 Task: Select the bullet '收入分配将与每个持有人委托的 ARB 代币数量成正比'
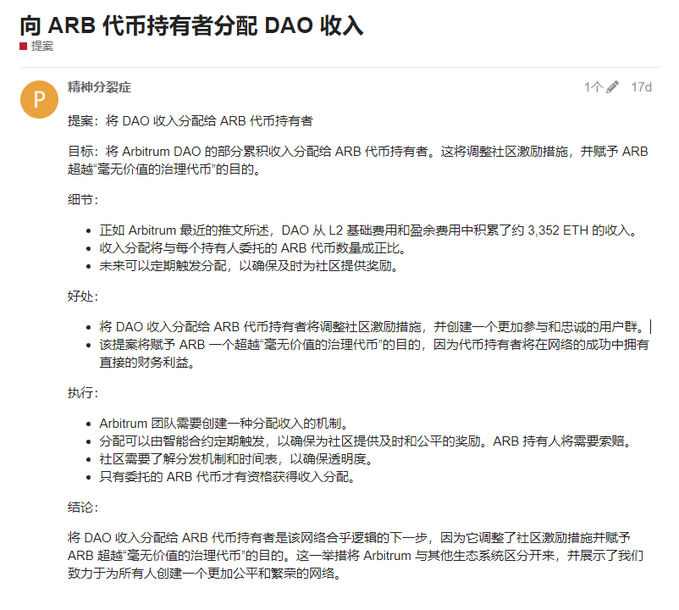click(253, 248)
